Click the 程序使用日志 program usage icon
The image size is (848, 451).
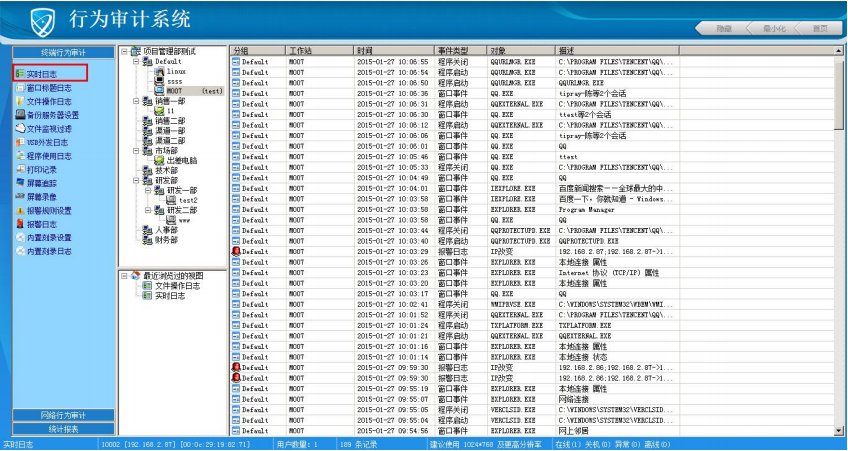pos(20,156)
